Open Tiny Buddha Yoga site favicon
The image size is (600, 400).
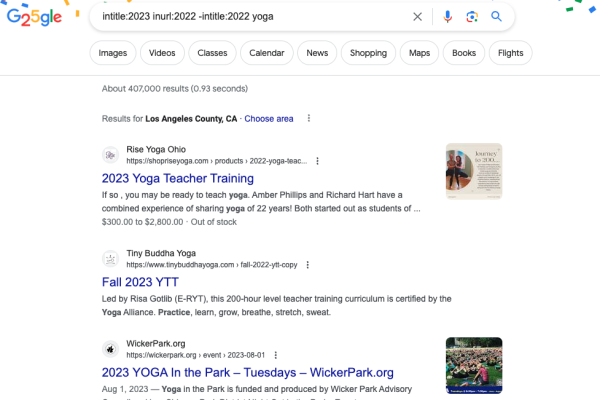(x=110, y=259)
